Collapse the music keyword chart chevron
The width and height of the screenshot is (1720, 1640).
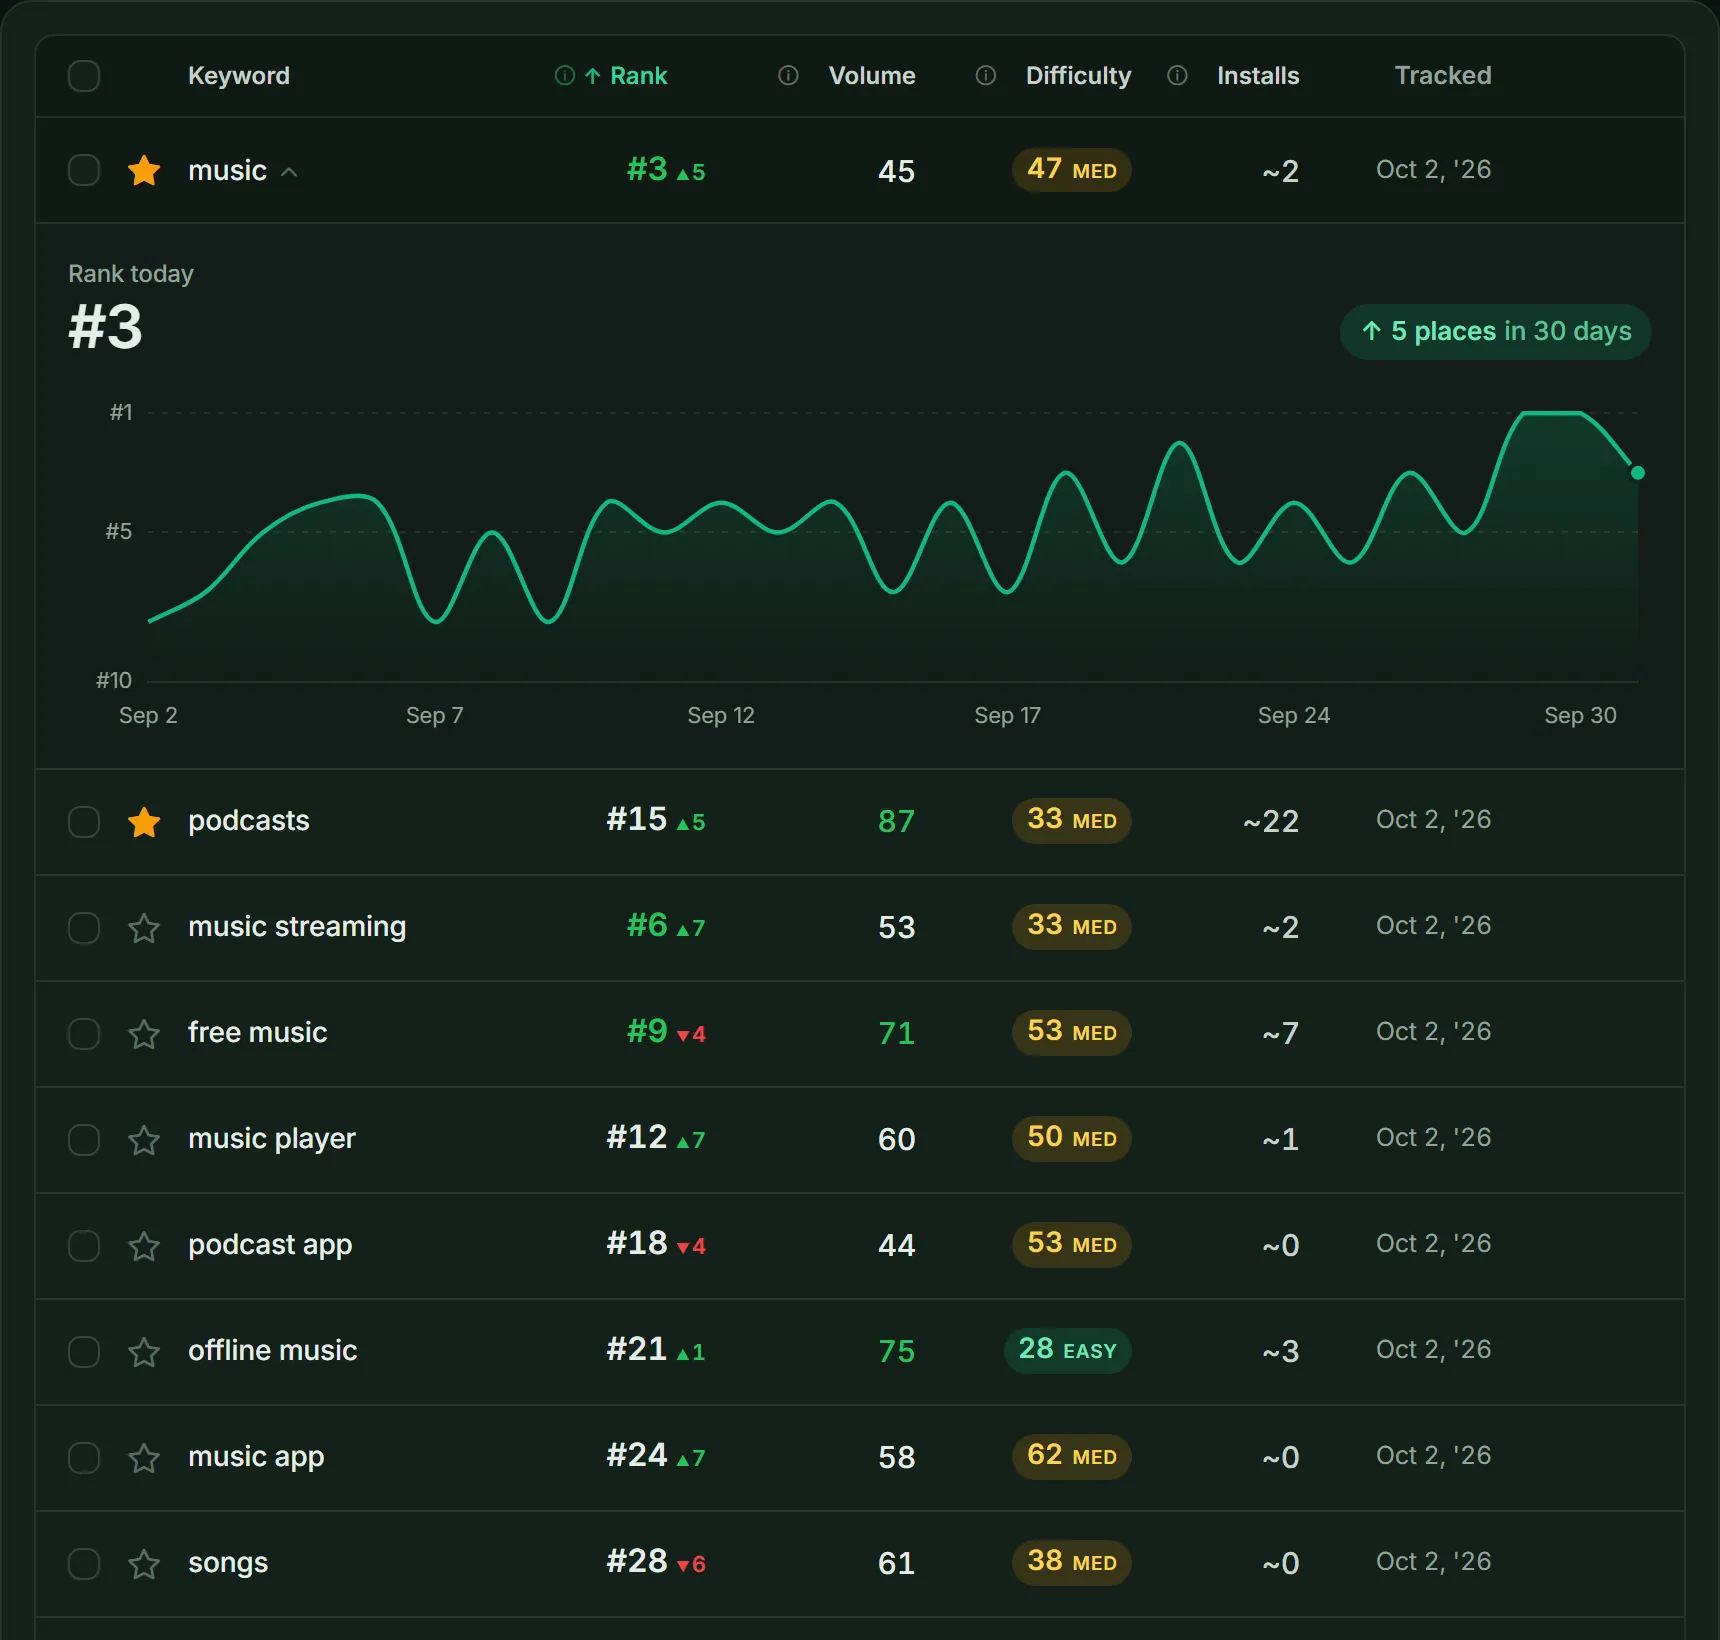pos(289,172)
